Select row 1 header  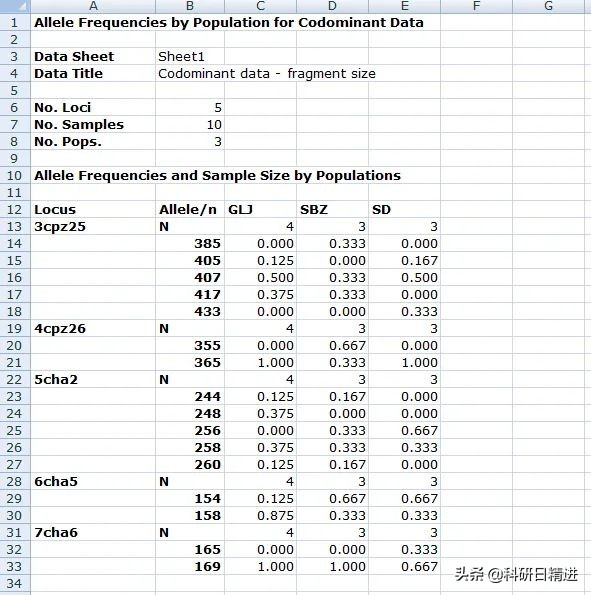pyautogui.click(x=14, y=22)
